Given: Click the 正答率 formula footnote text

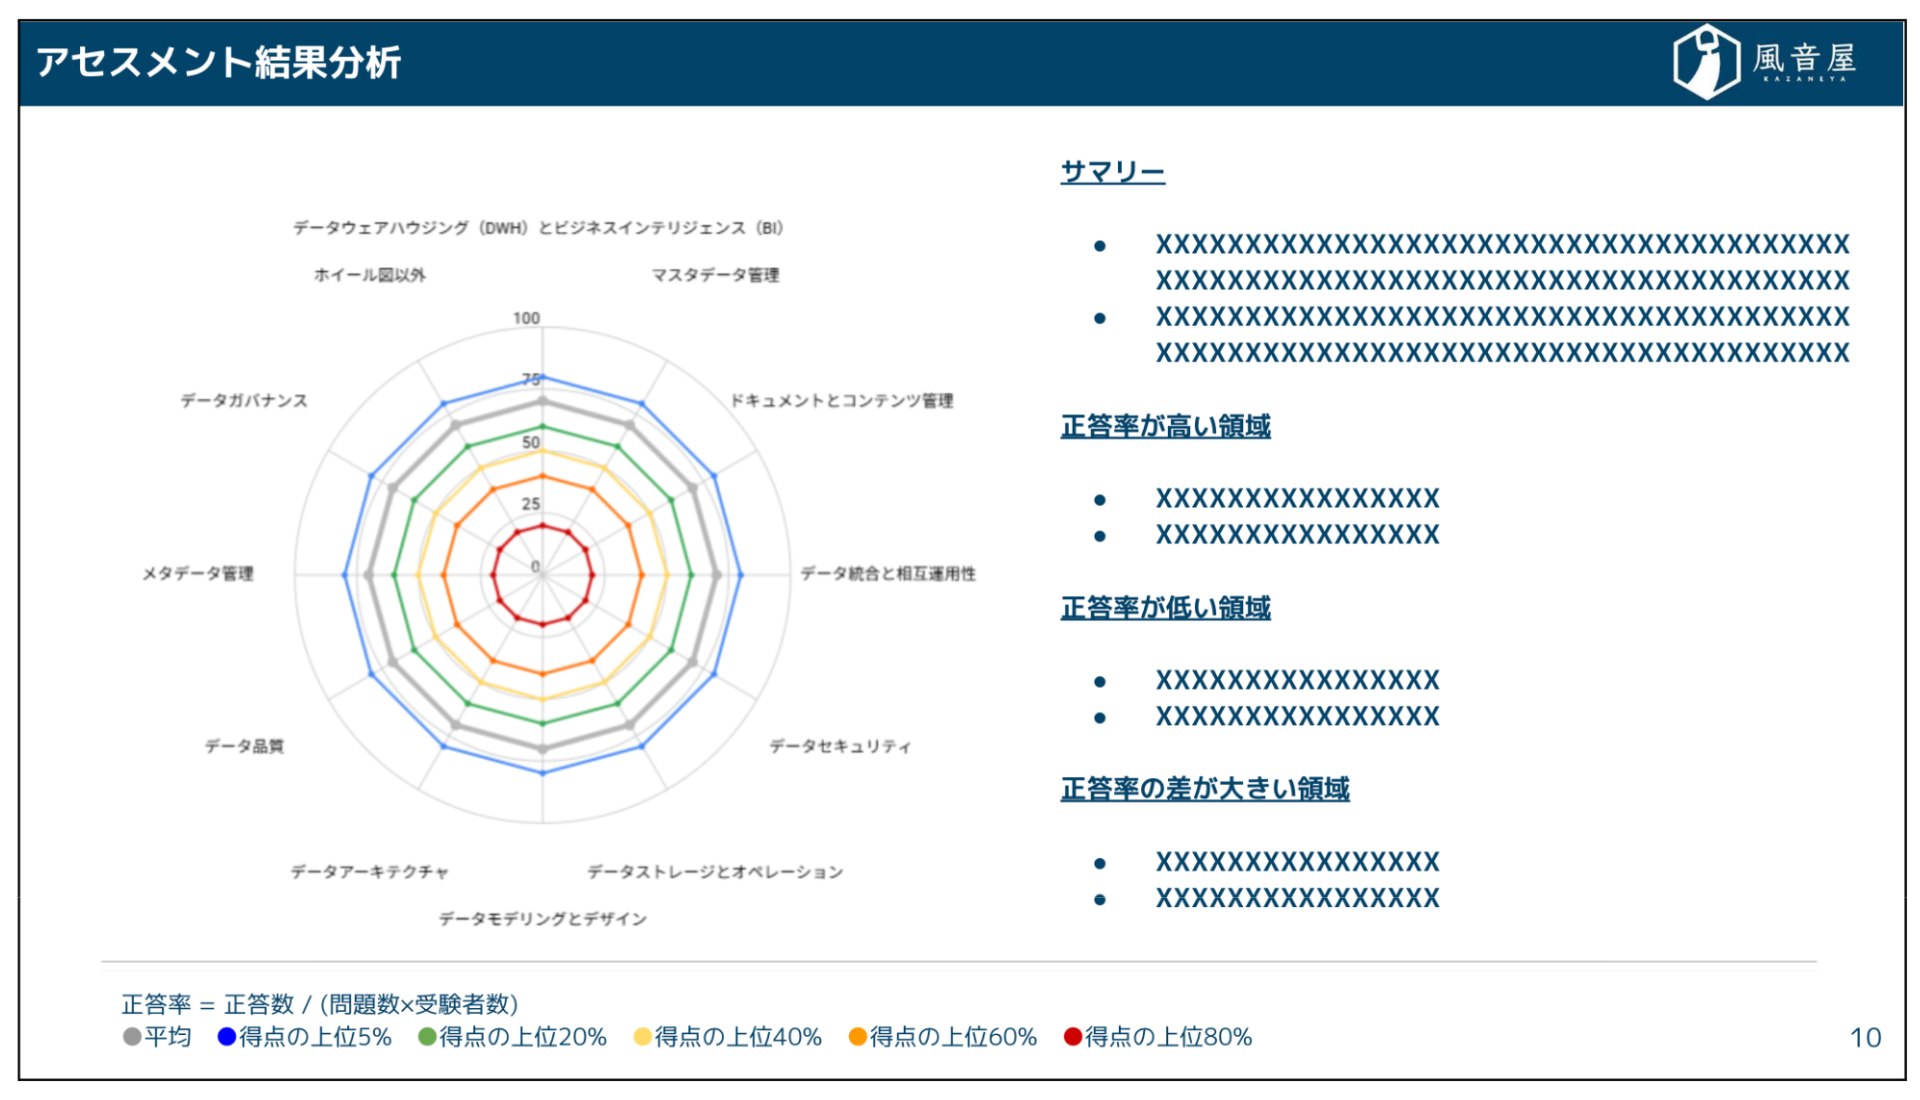Looking at the screenshot, I should click(x=320, y=1004).
